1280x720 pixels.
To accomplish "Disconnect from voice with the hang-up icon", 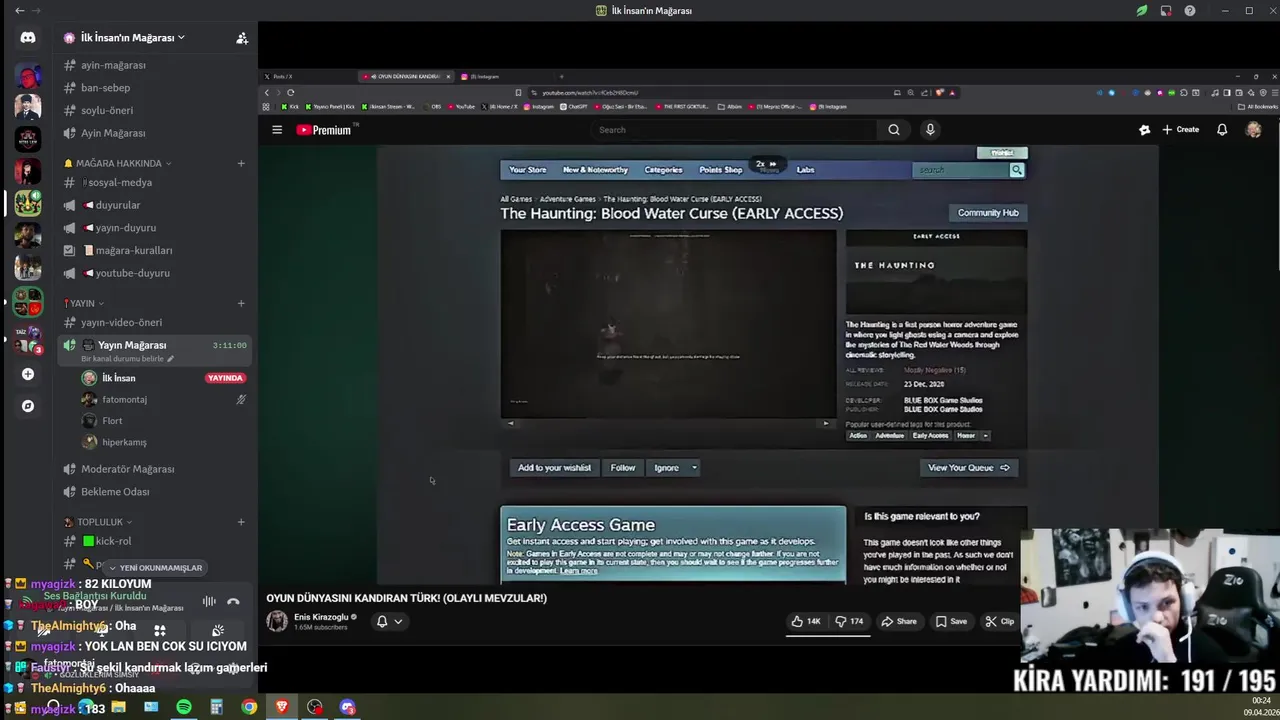I will [x=233, y=601].
